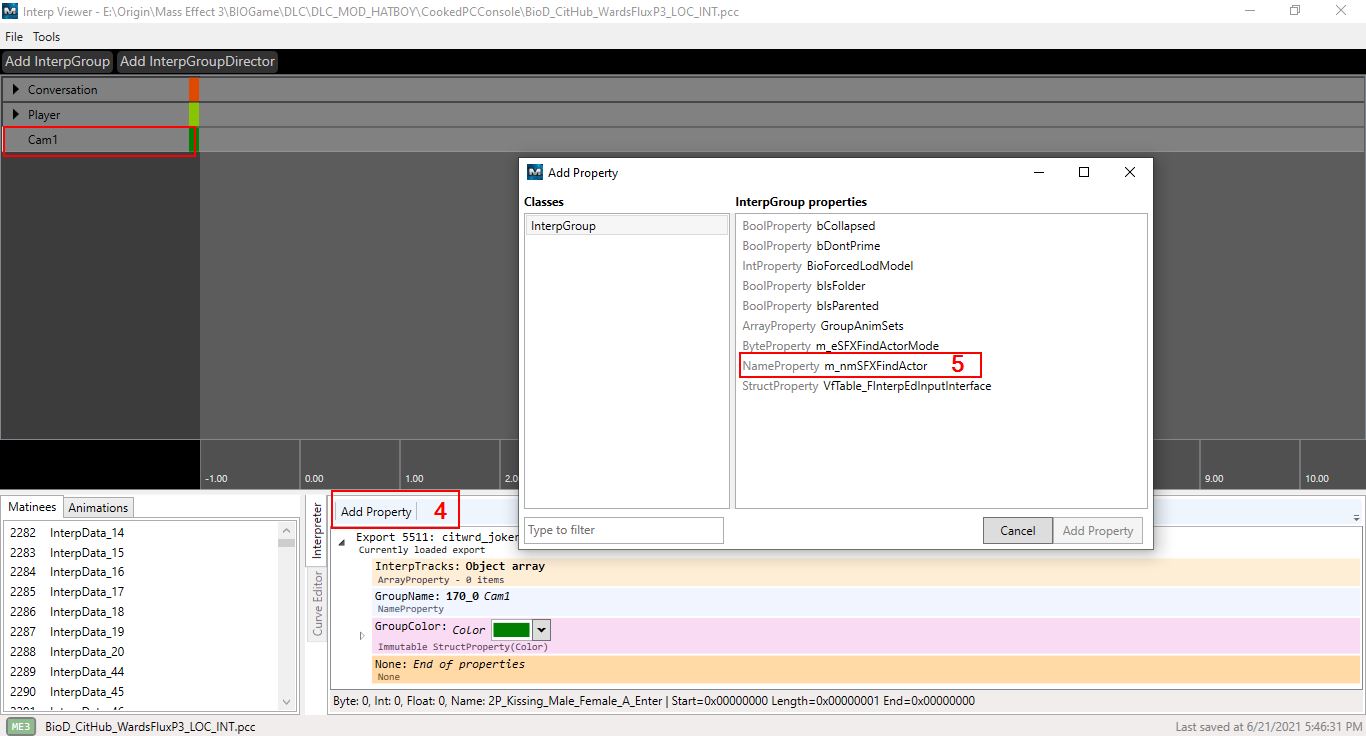The height and width of the screenshot is (736, 1366).
Task: Click the dialog's Add Property confirm button
Action: coord(1097,531)
